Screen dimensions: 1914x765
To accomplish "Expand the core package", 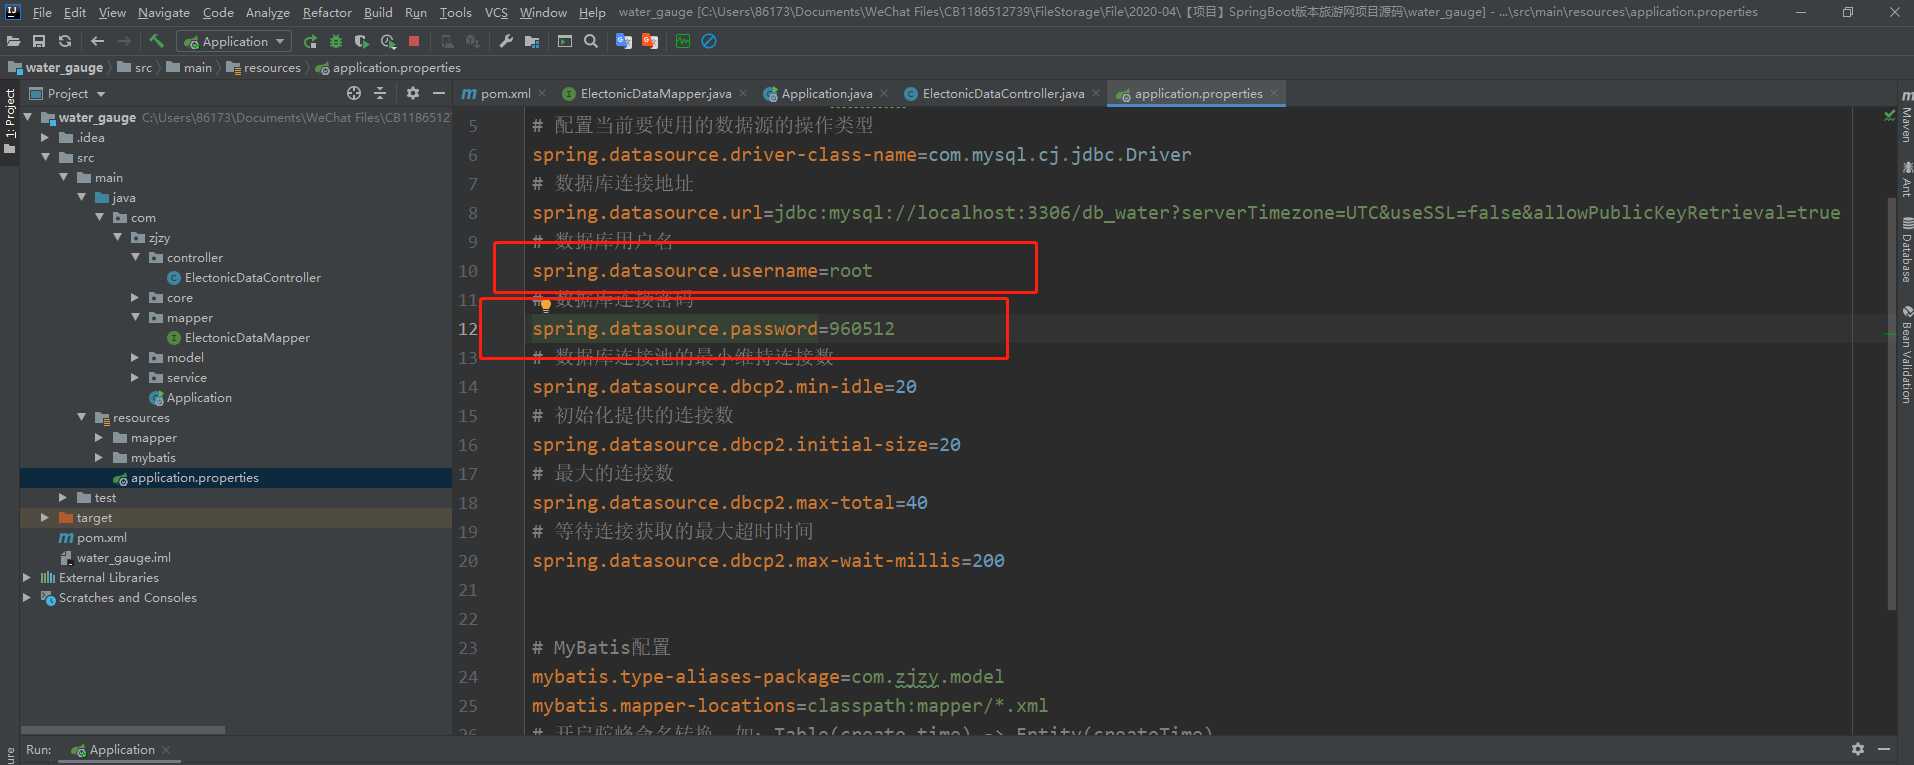I will pyautogui.click(x=135, y=297).
